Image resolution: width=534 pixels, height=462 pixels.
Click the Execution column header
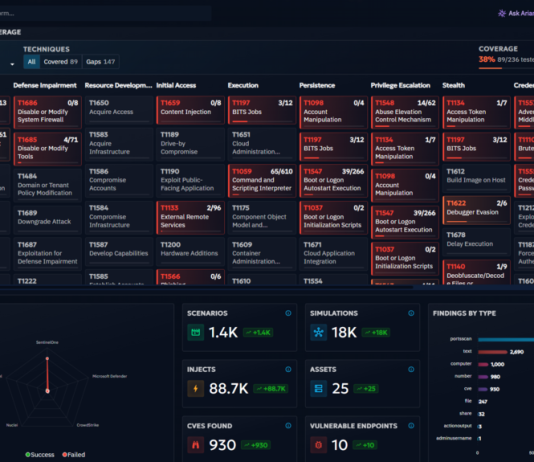243,85
